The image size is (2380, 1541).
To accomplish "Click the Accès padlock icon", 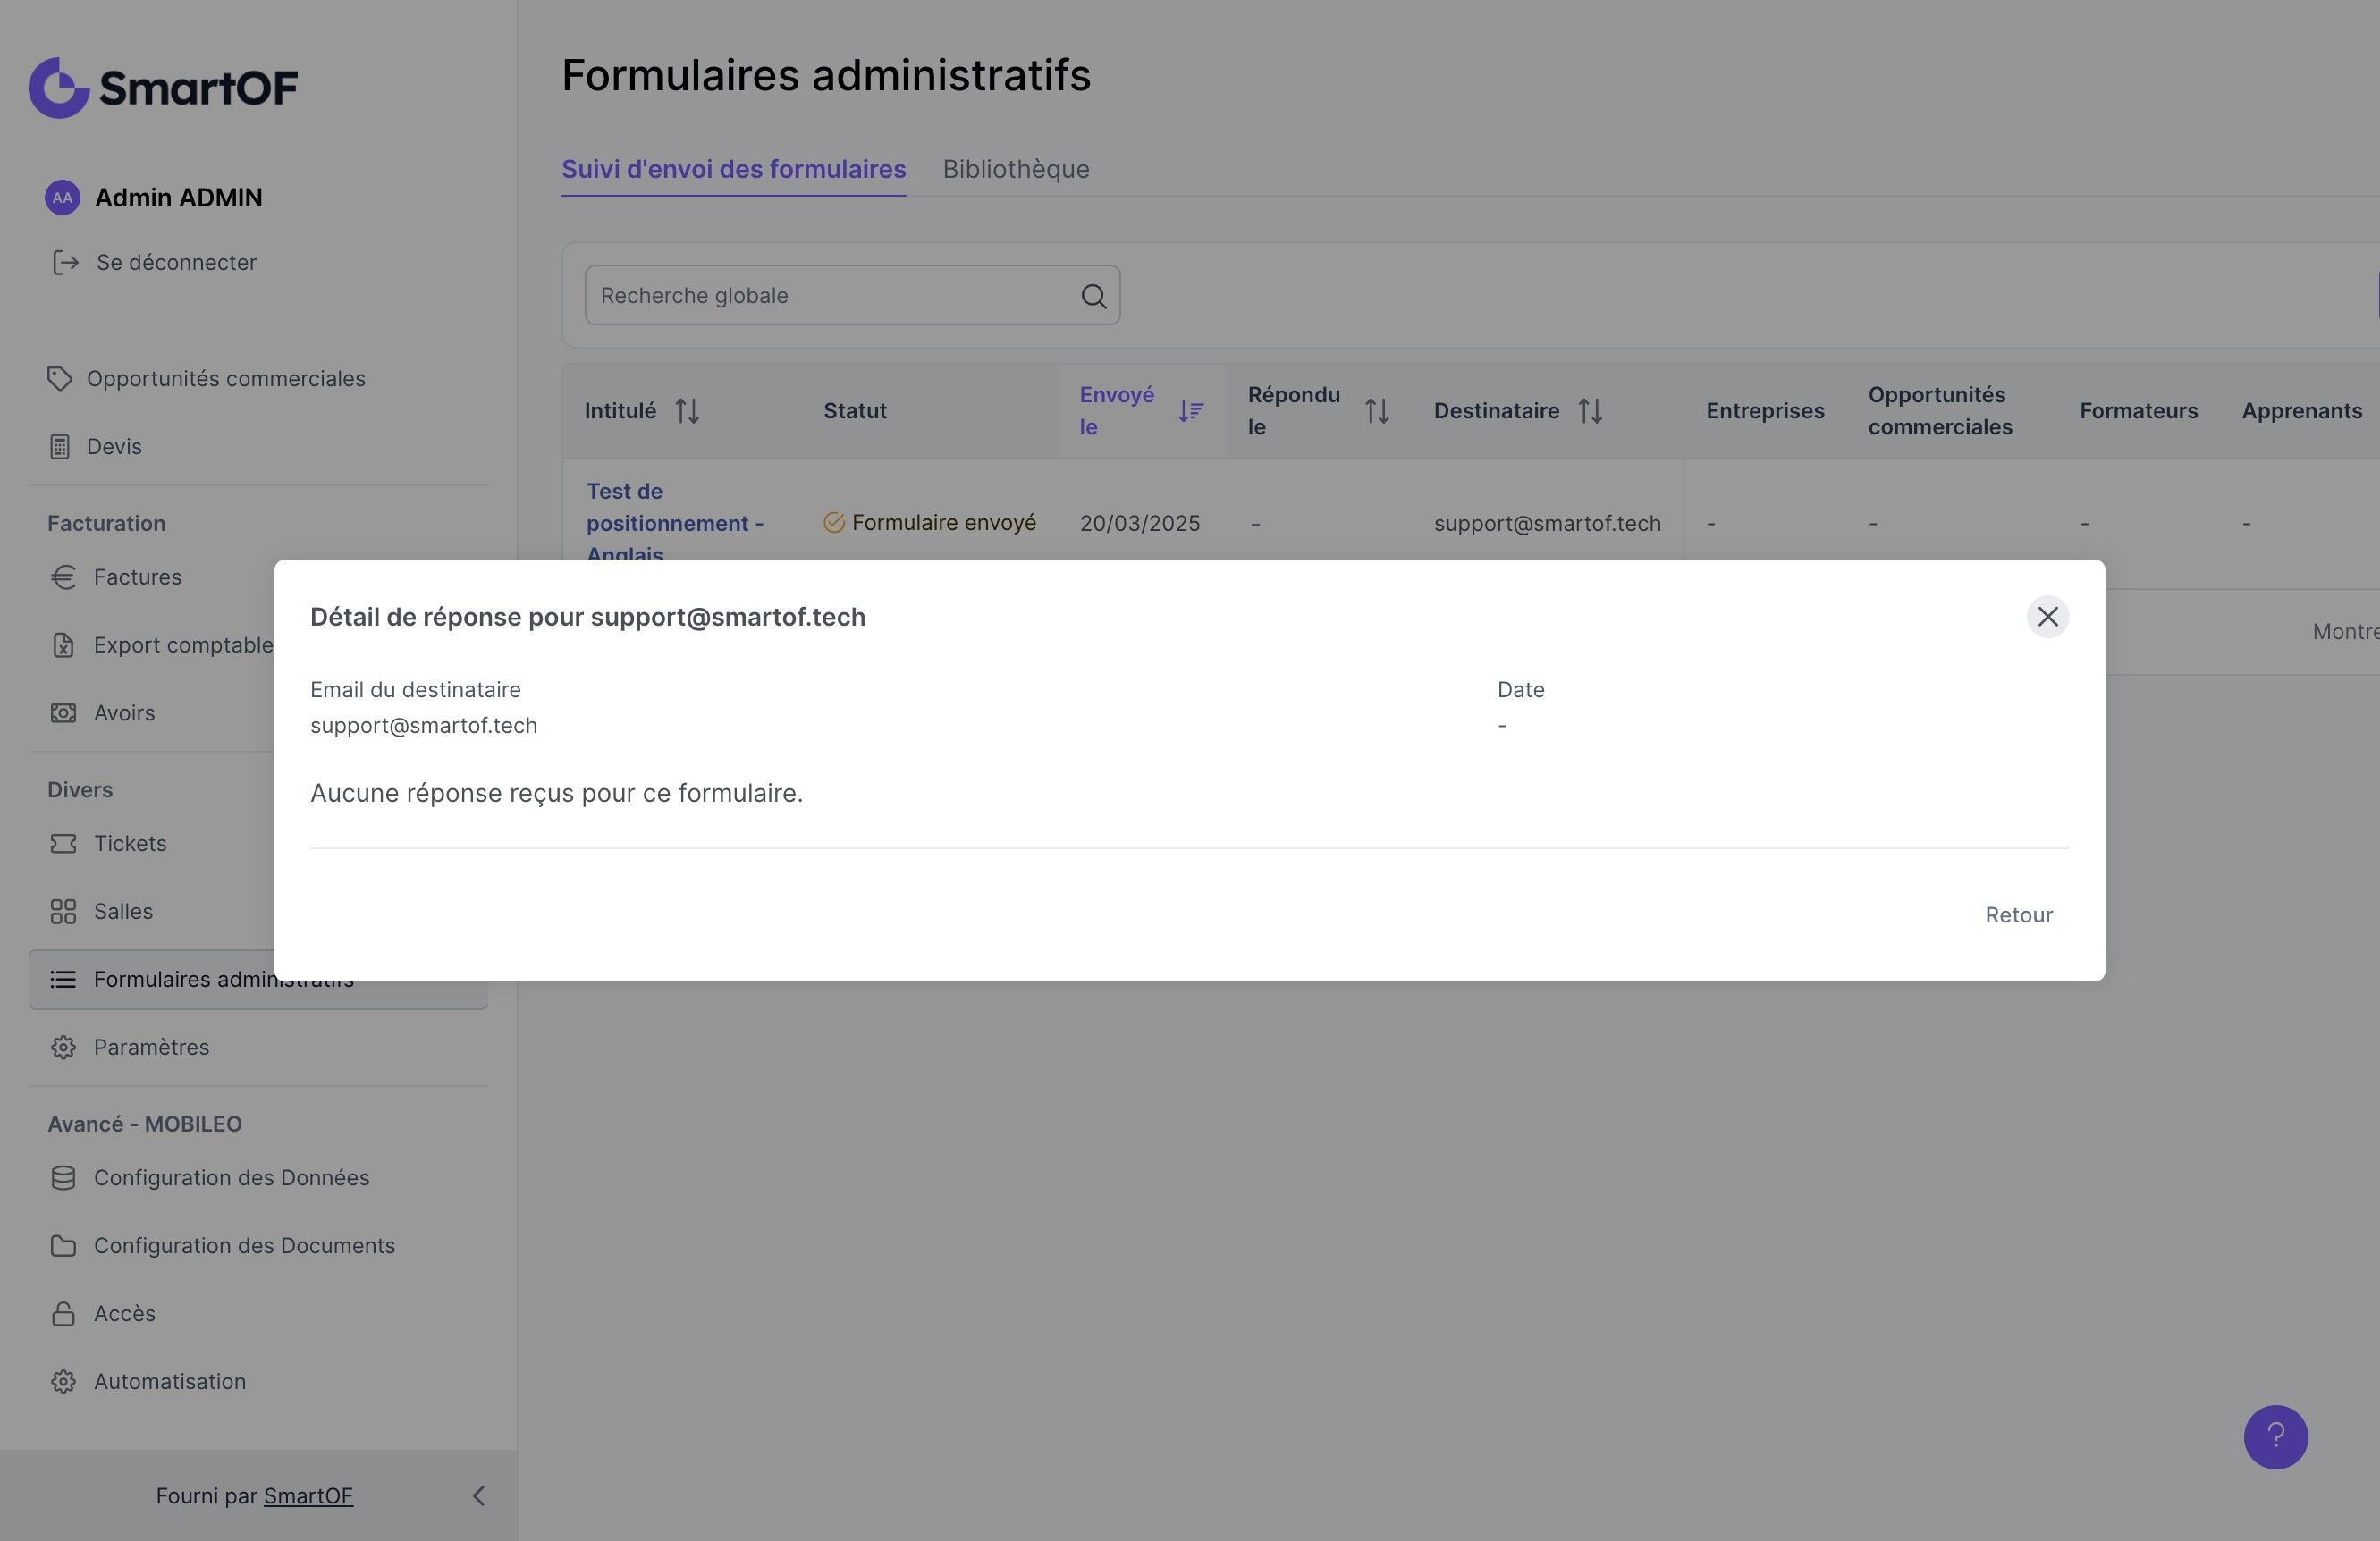I will pyautogui.click(x=63, y=1313).
